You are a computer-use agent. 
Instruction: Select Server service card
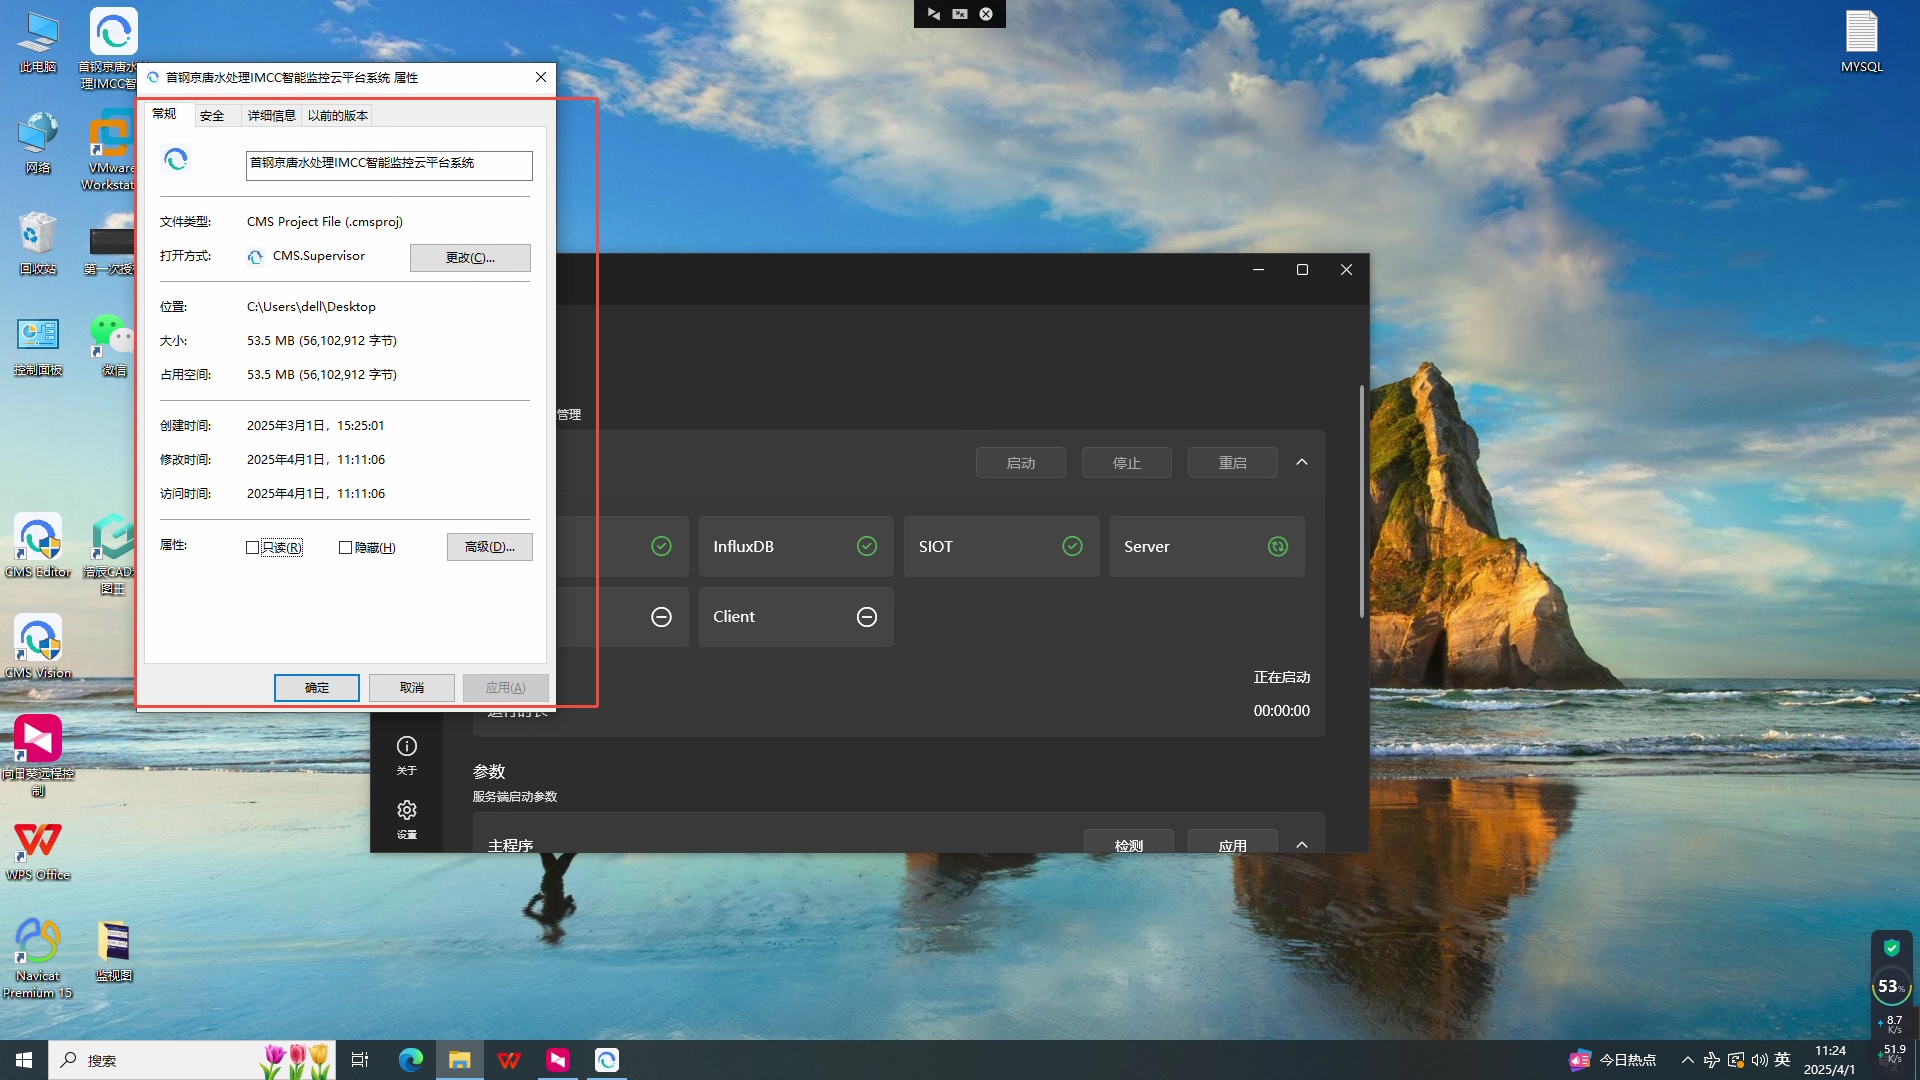pyautogui.click(x=1207, y=547)
